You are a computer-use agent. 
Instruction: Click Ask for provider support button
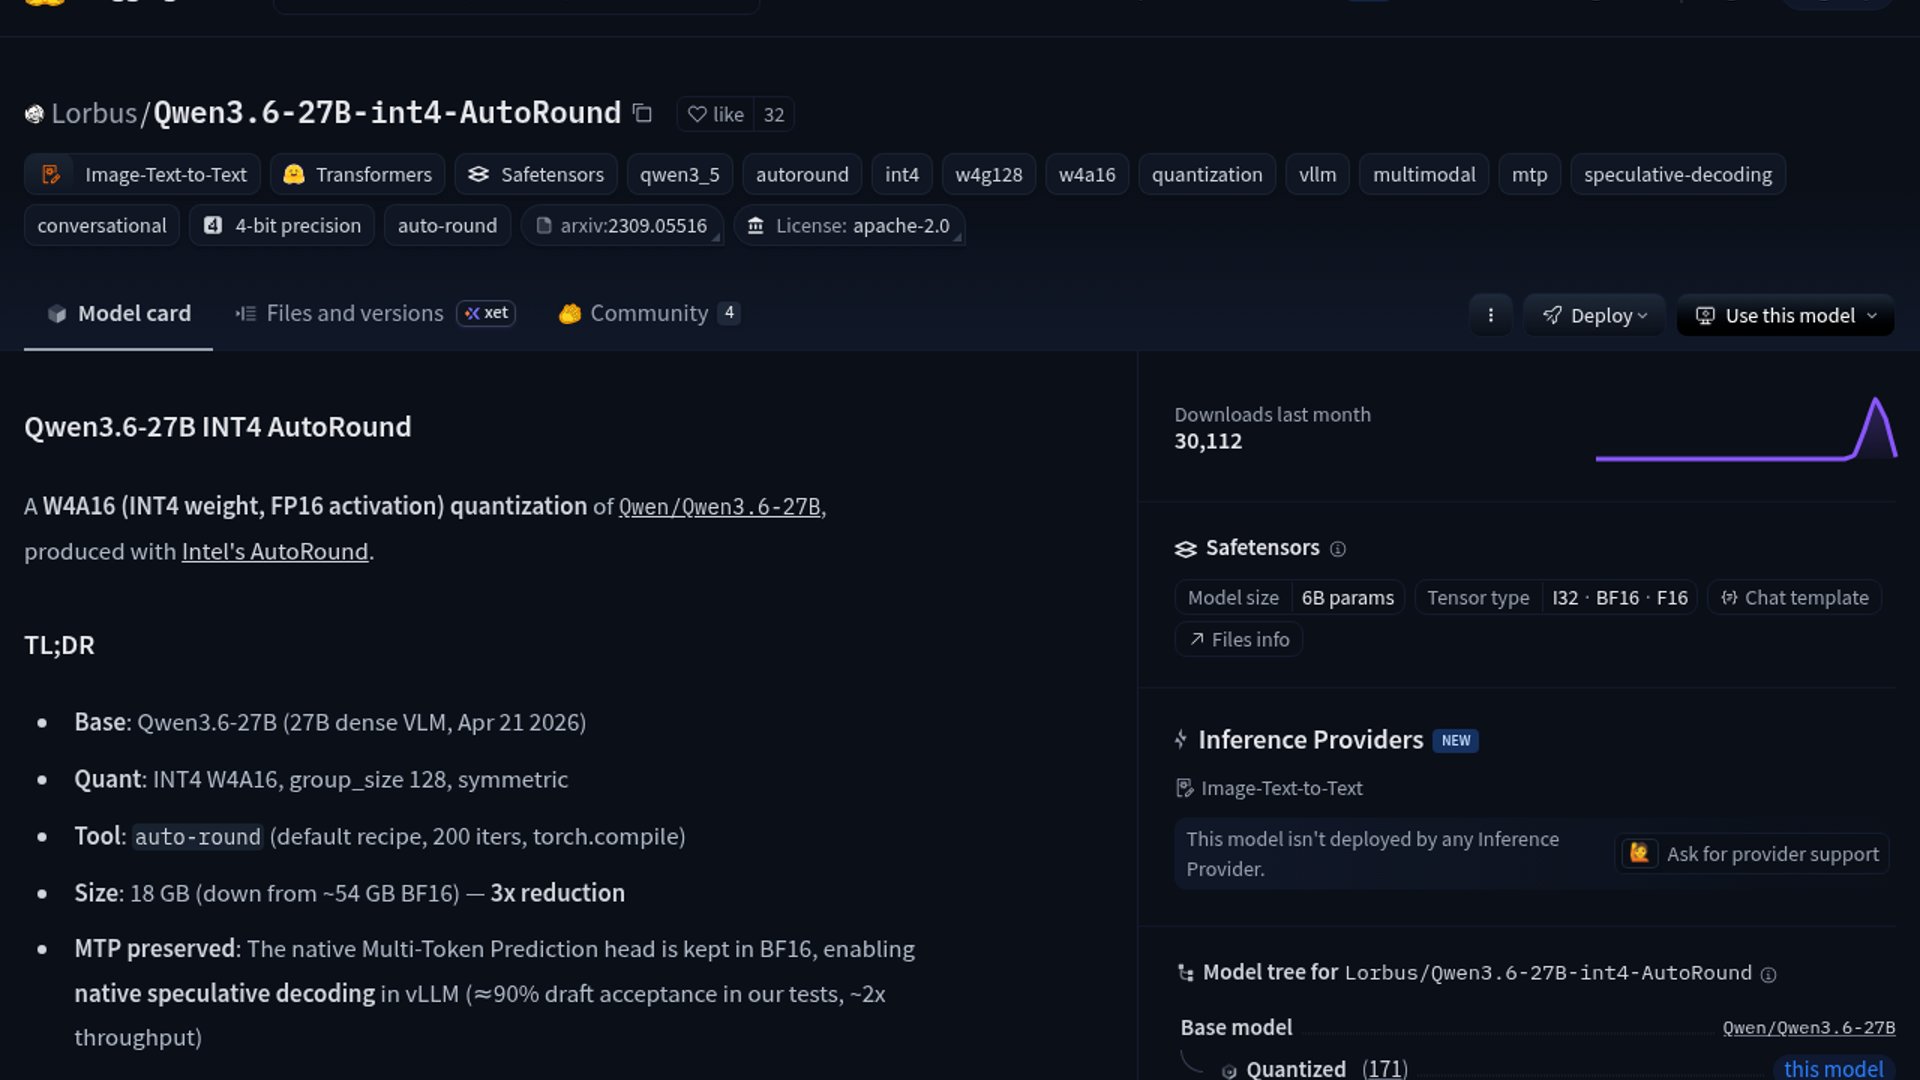tap(1752, 854)
